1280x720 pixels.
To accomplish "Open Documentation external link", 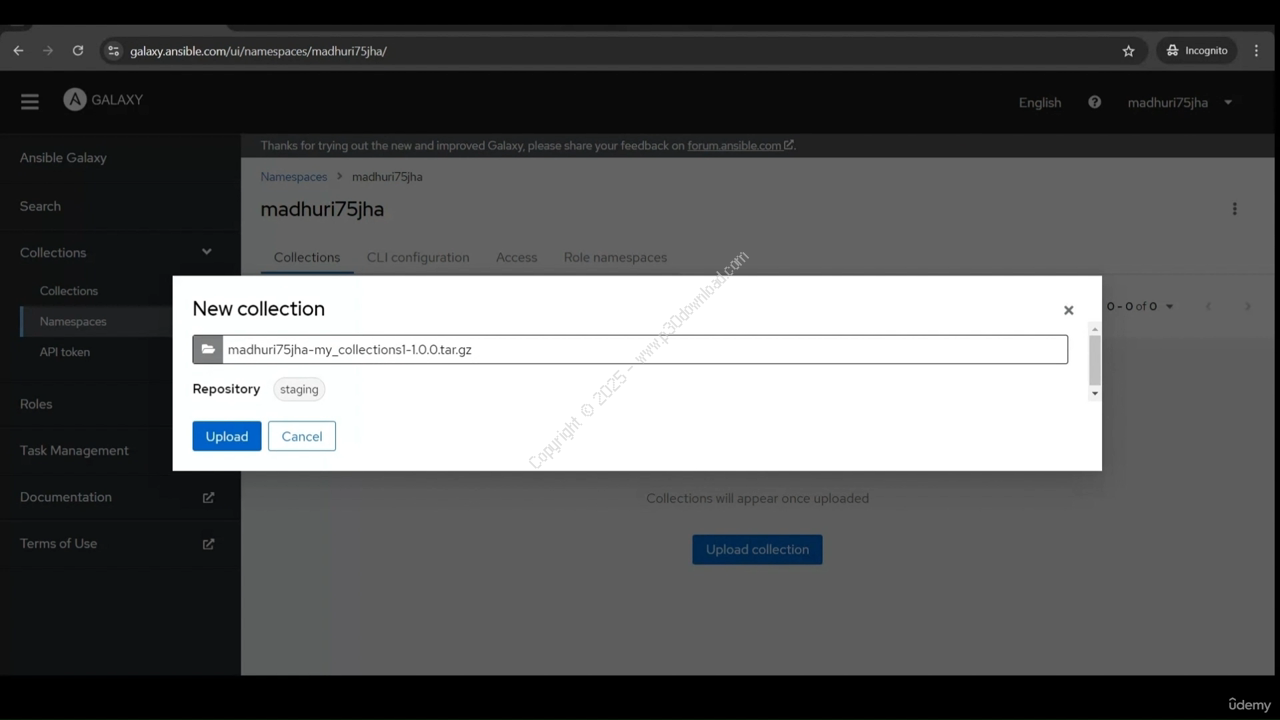I will pyautogui.click(x=66, y=497).
